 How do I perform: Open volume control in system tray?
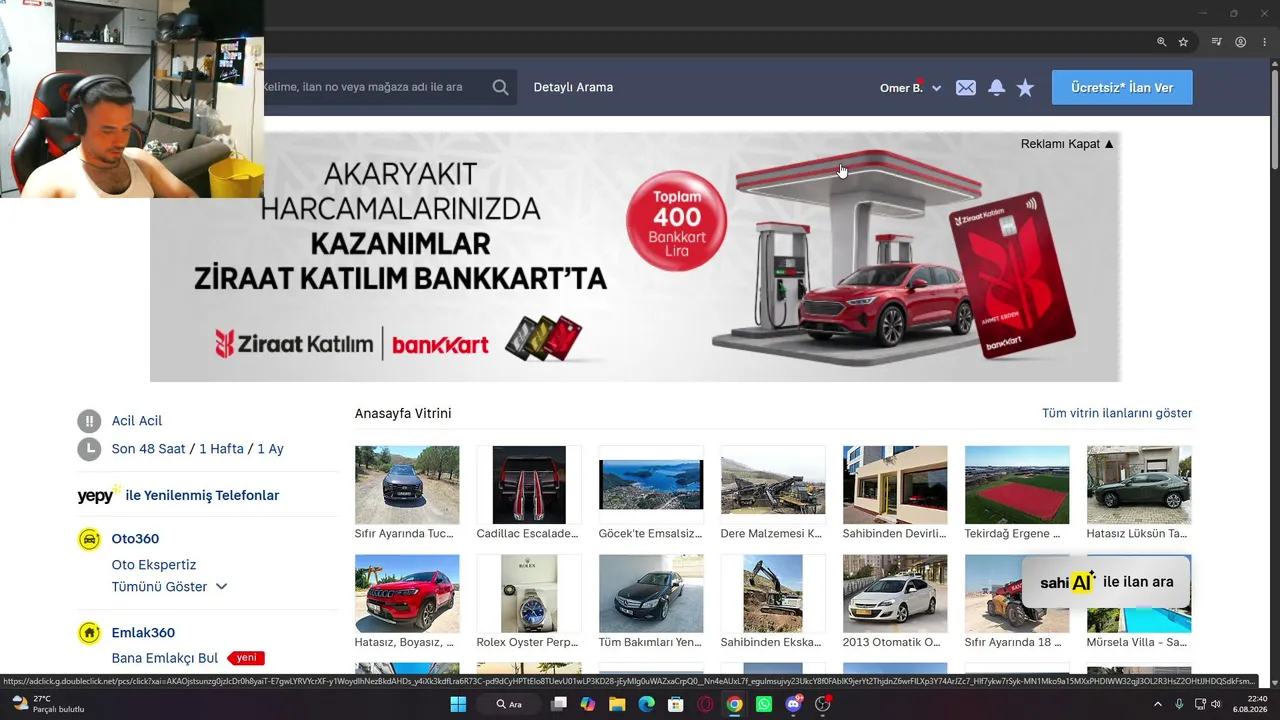click(x=1216, y=704)
